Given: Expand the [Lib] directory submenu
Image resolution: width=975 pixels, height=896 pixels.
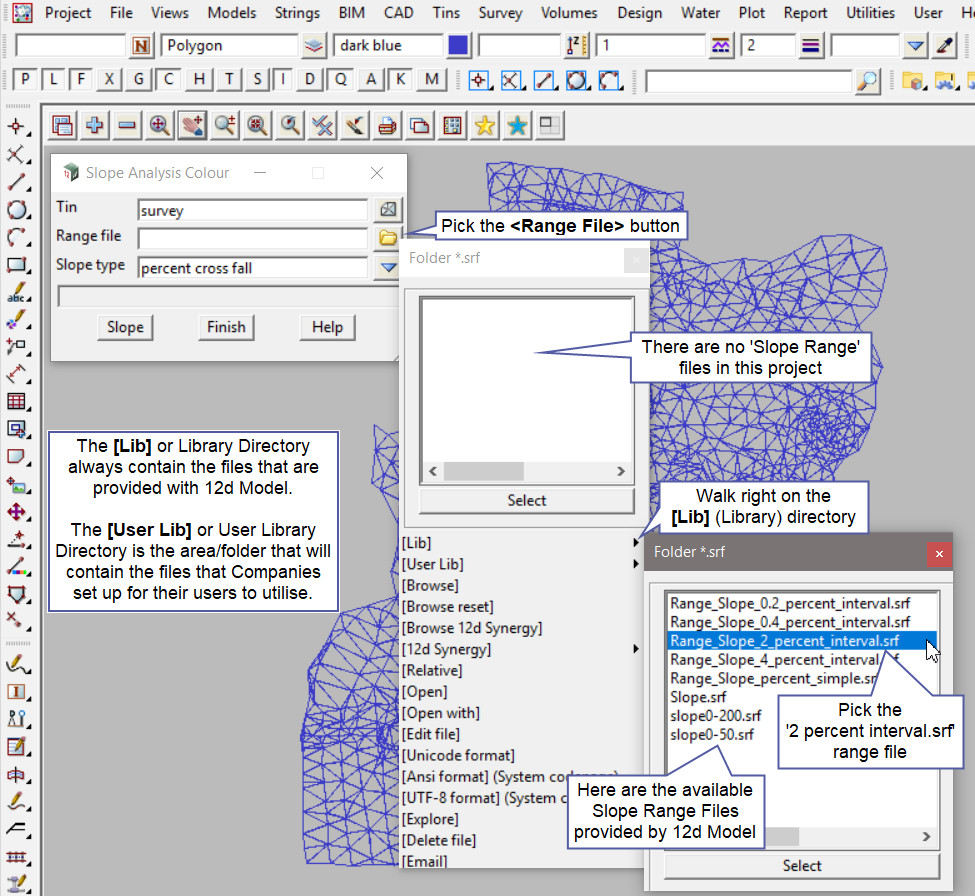Looking at the screenshot, I should tap(636, 543).
